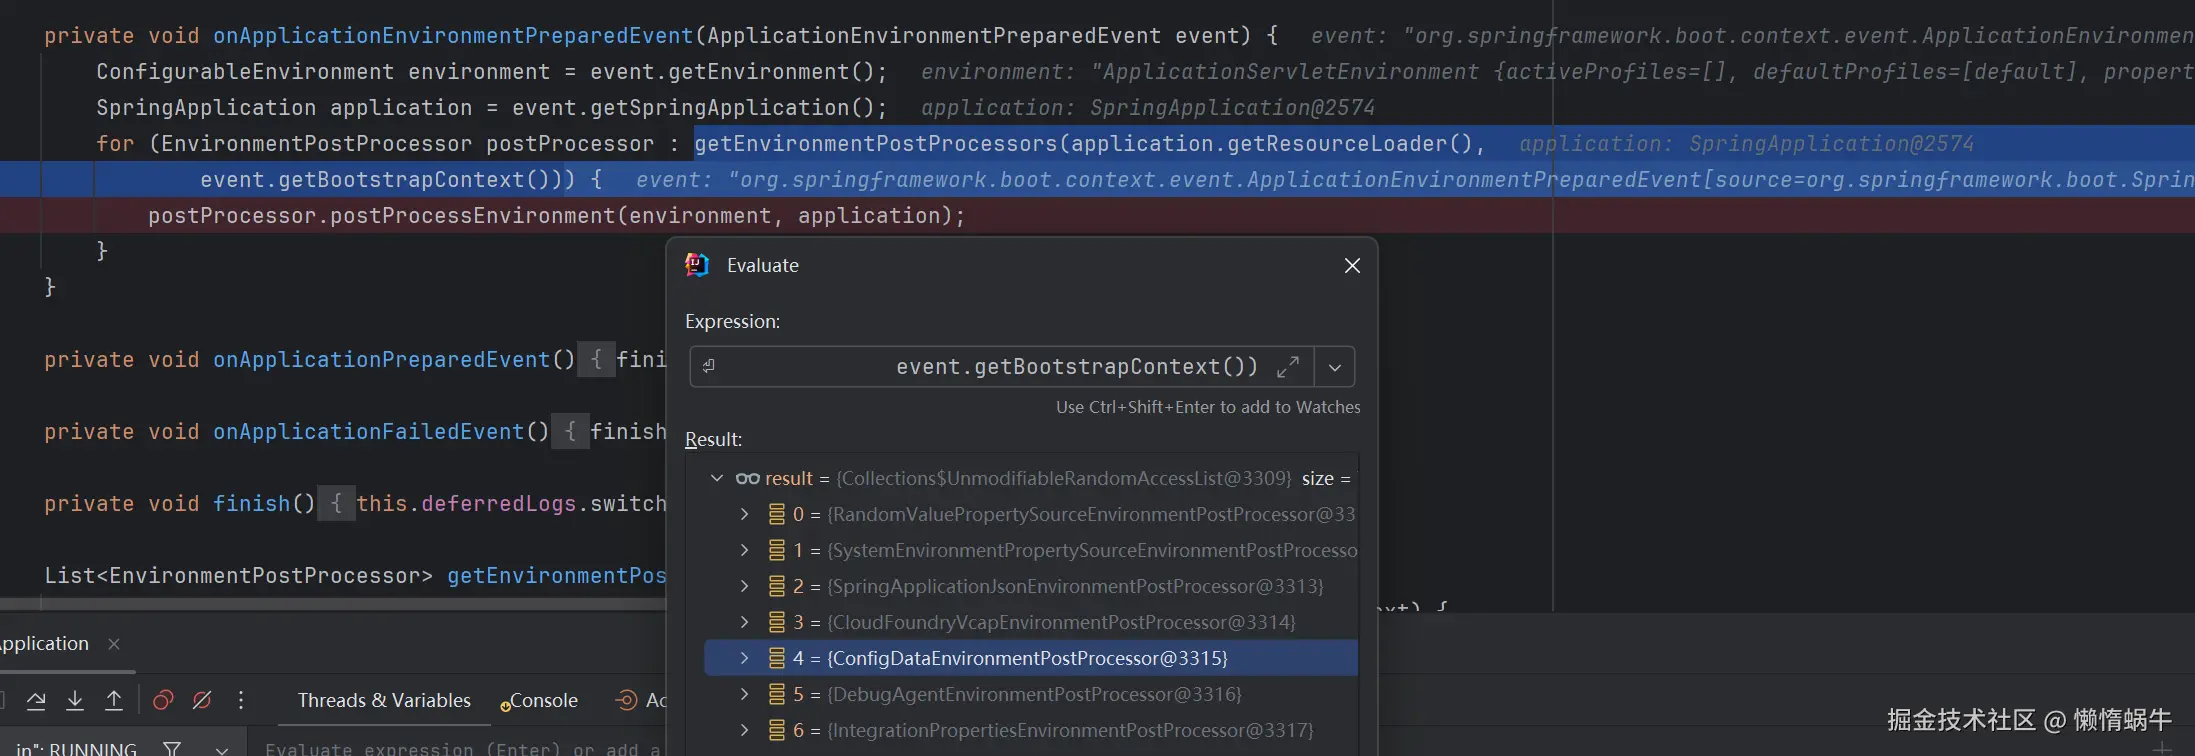2195x756 pixels.
Task: Toggle Mute Breakpoints slashed circle icon
Action: point(202,700)
